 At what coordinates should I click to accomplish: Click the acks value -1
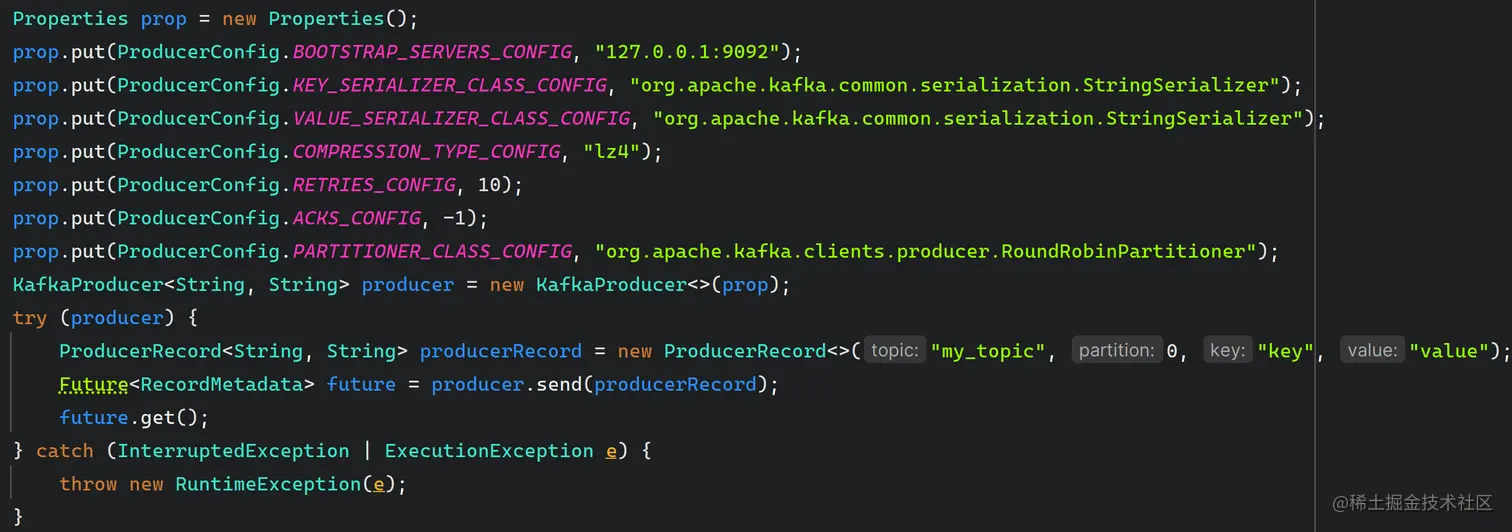coord(456,217)
